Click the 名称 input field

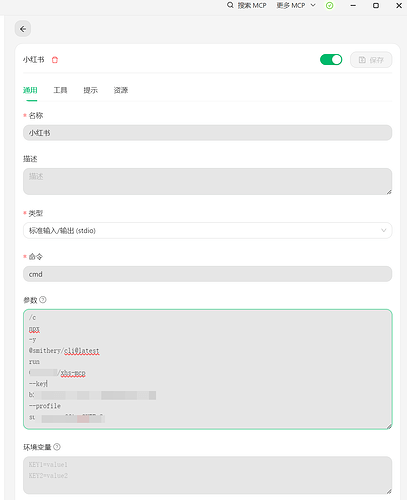[x=207, y=133]
